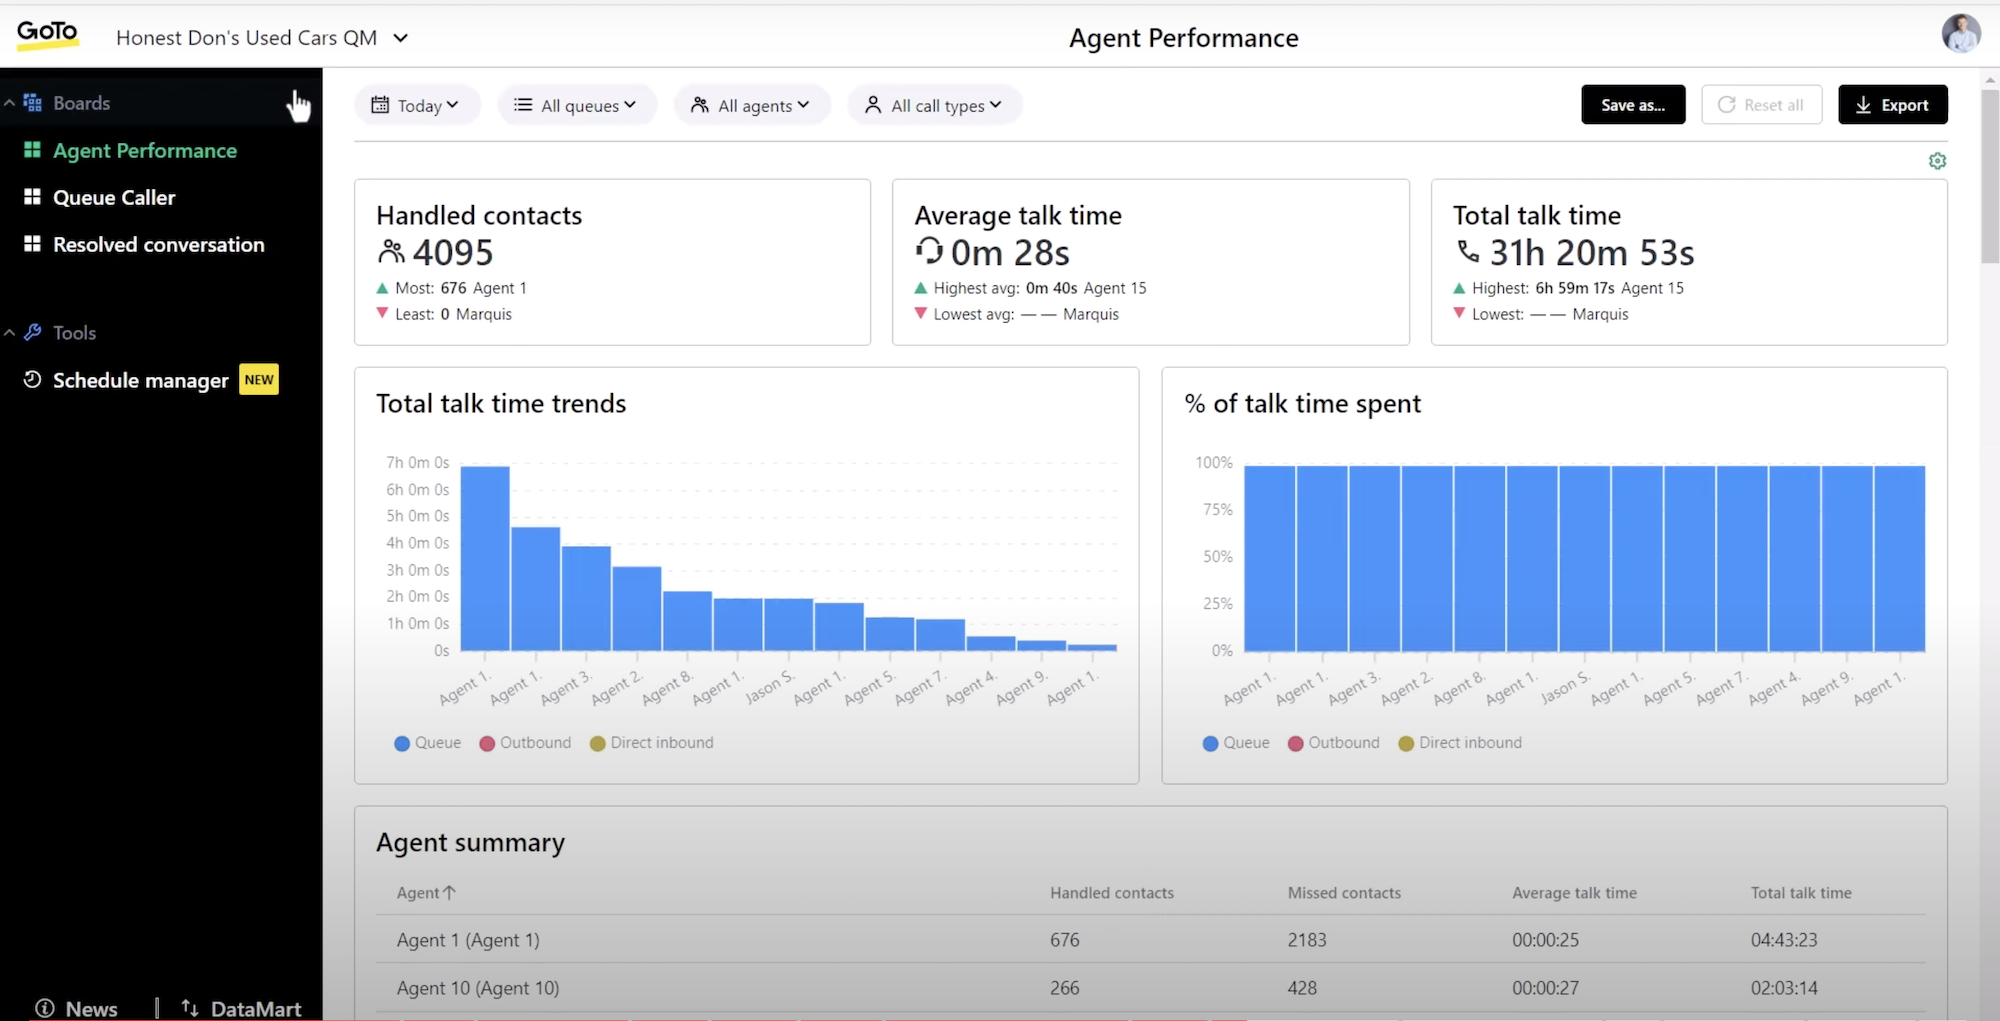Select the Agent 1 (Agent 1) row

click(1151, 939)
